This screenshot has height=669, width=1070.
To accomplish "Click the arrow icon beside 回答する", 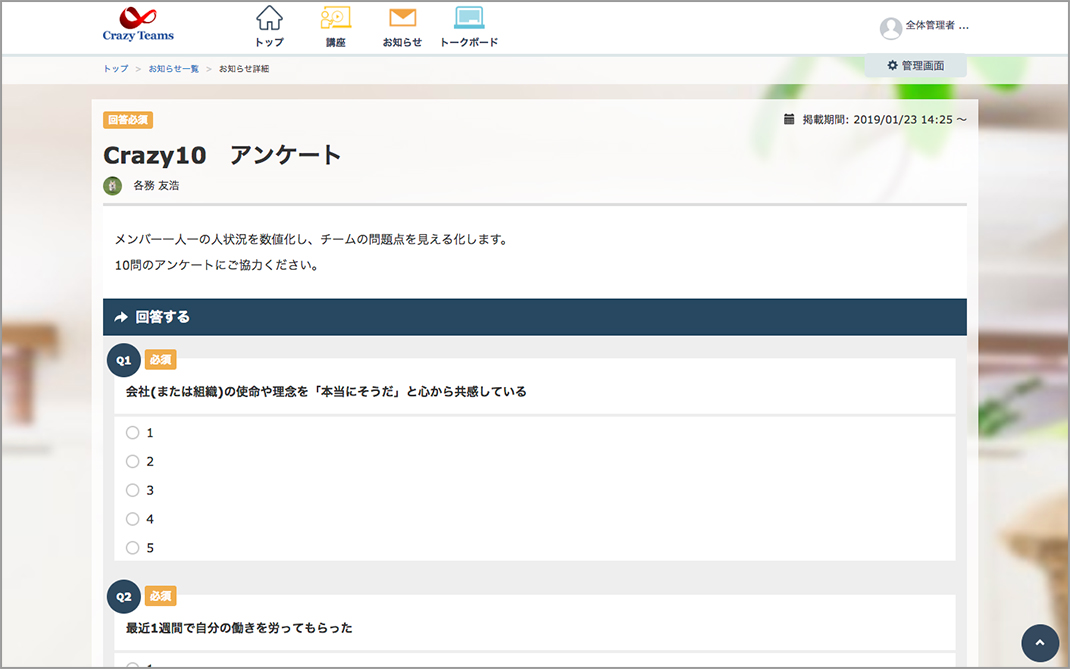I will 121,317.
